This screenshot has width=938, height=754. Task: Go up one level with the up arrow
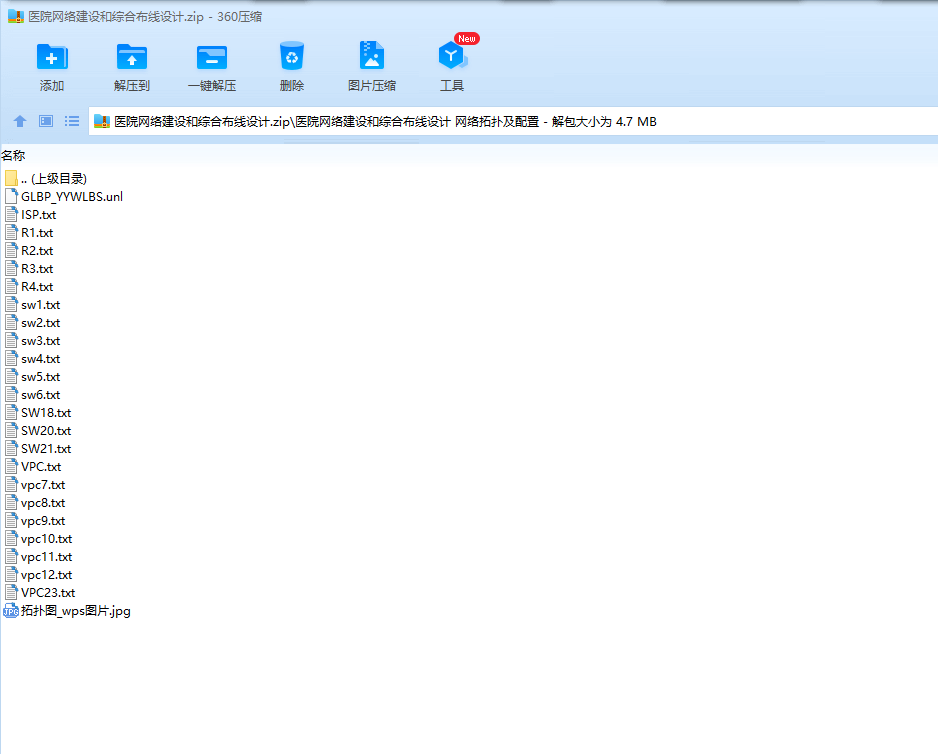pyautogui.click(x=20, y=121)
